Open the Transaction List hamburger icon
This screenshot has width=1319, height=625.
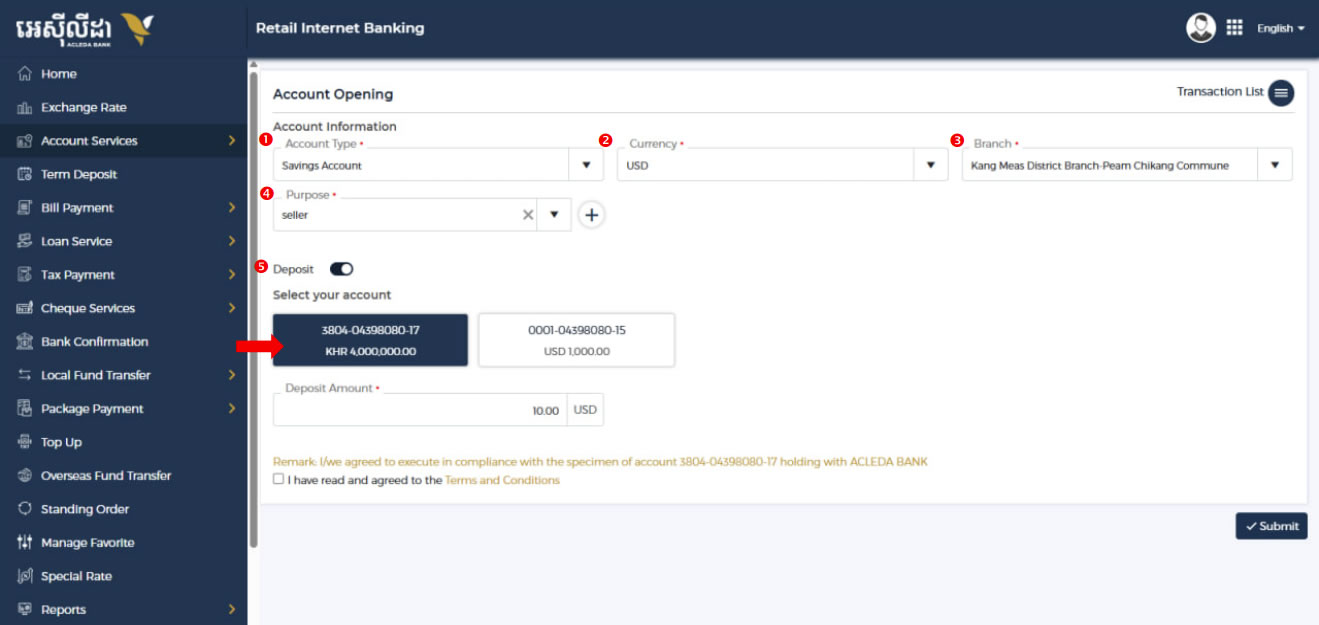pos(1281,92)
